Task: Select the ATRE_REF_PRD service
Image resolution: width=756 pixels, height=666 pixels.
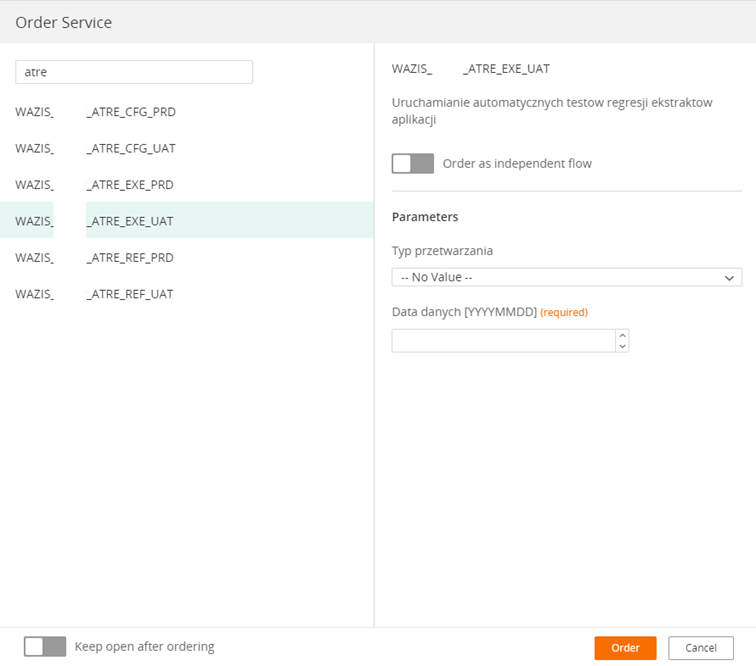Action: (x=187, y=258)
